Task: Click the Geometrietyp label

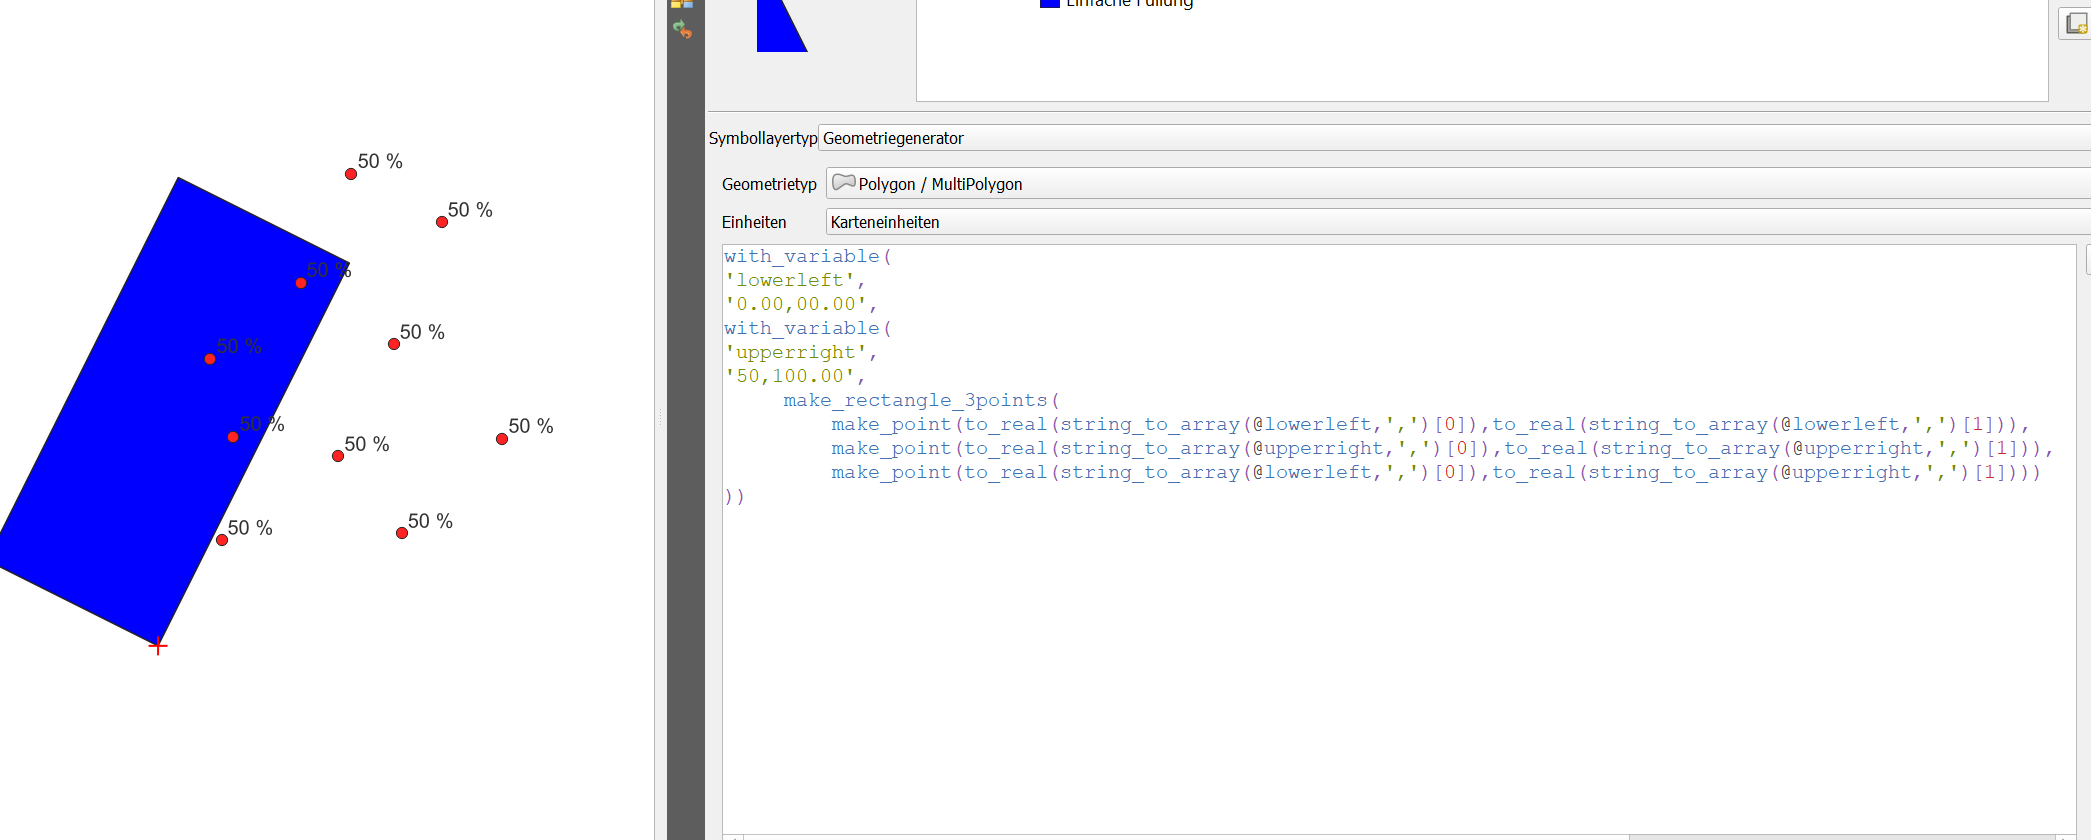Action: pyautogui.click(x=769, y=184)
